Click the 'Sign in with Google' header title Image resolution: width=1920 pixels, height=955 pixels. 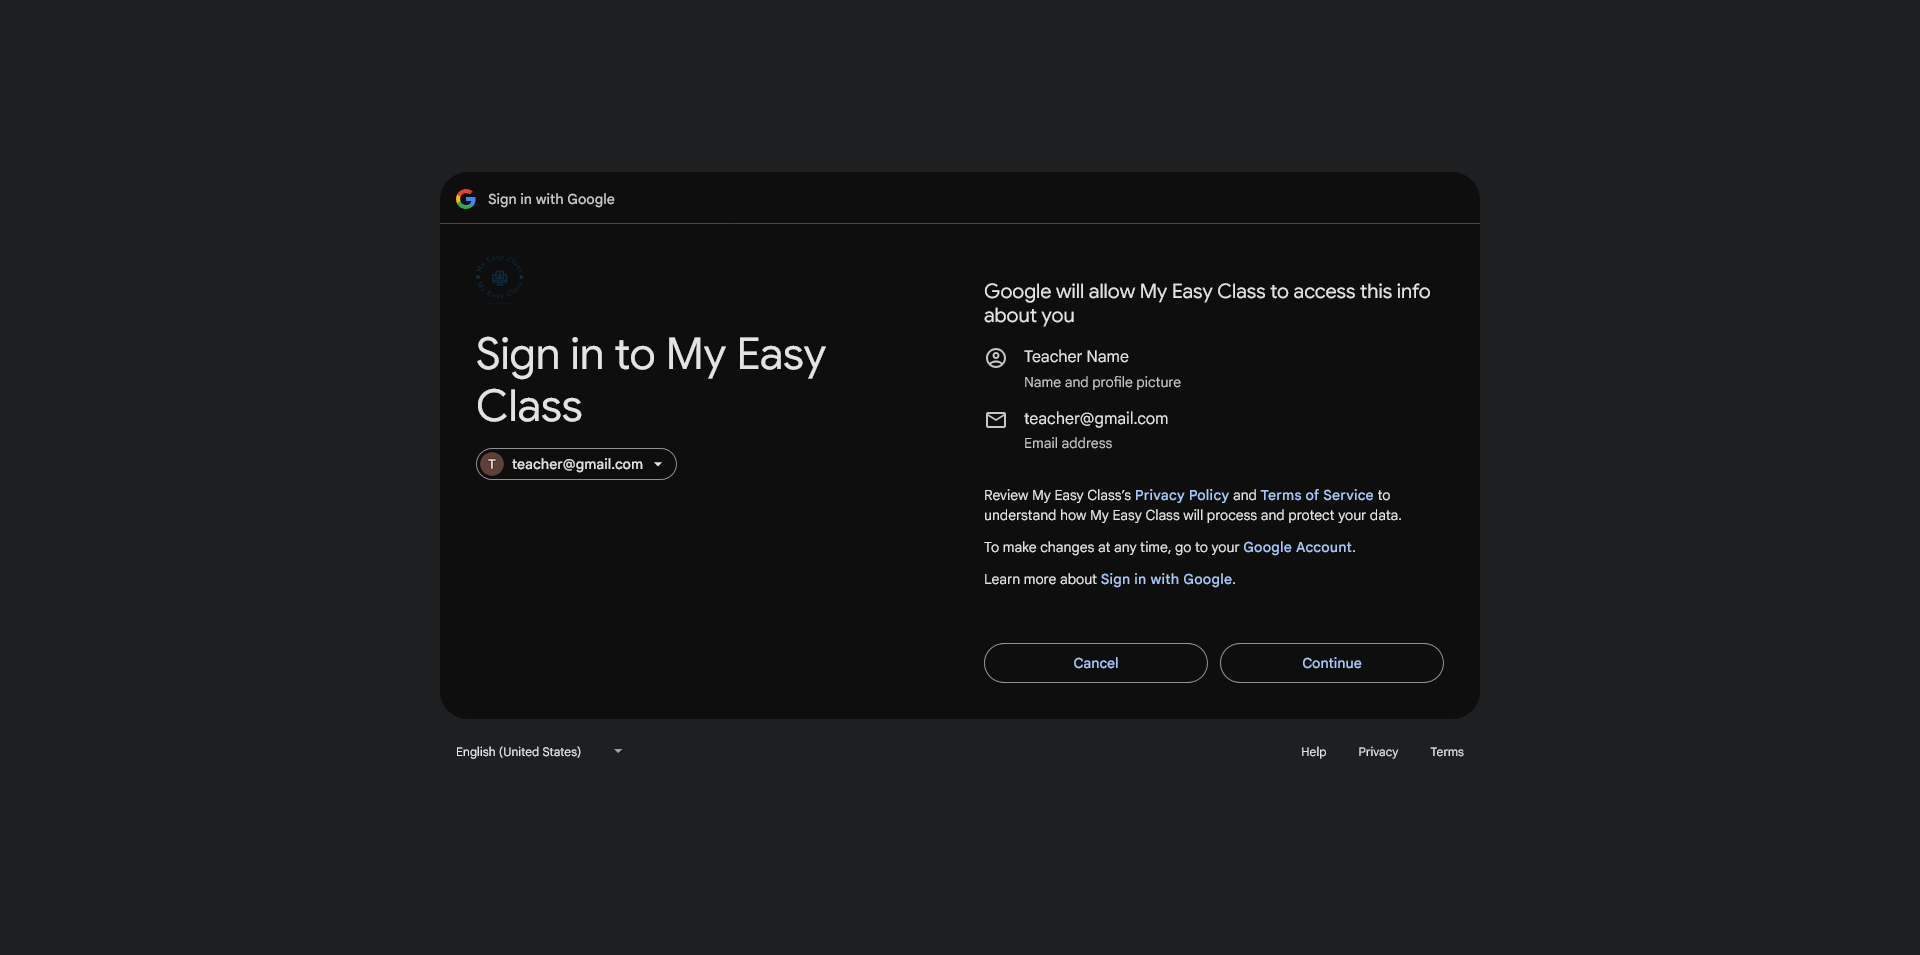tap(551, 199)
